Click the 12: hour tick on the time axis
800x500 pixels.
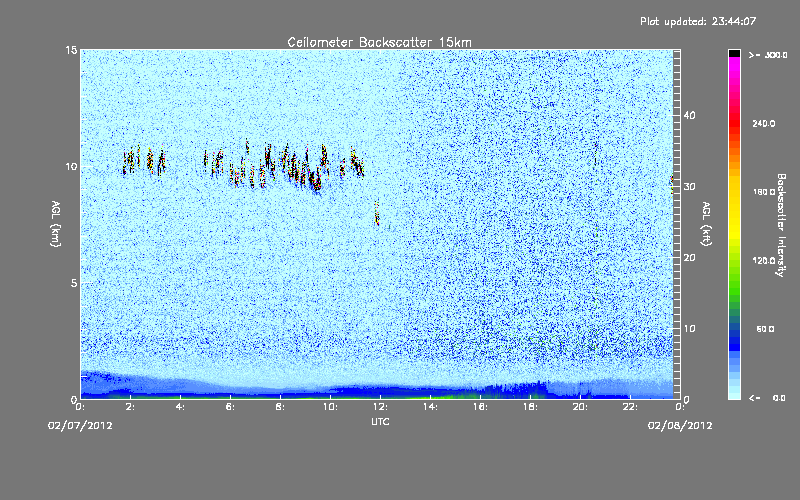tap(380, 407)
